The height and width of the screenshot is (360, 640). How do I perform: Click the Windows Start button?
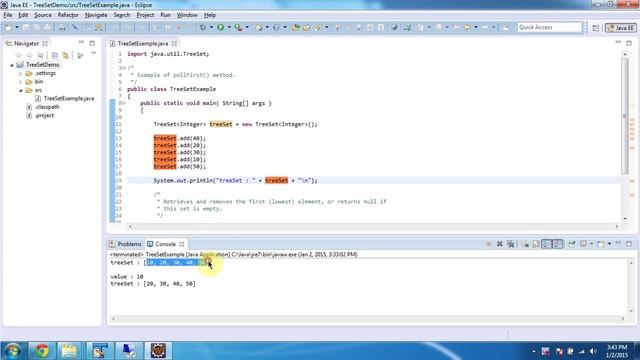coord(13,351)
